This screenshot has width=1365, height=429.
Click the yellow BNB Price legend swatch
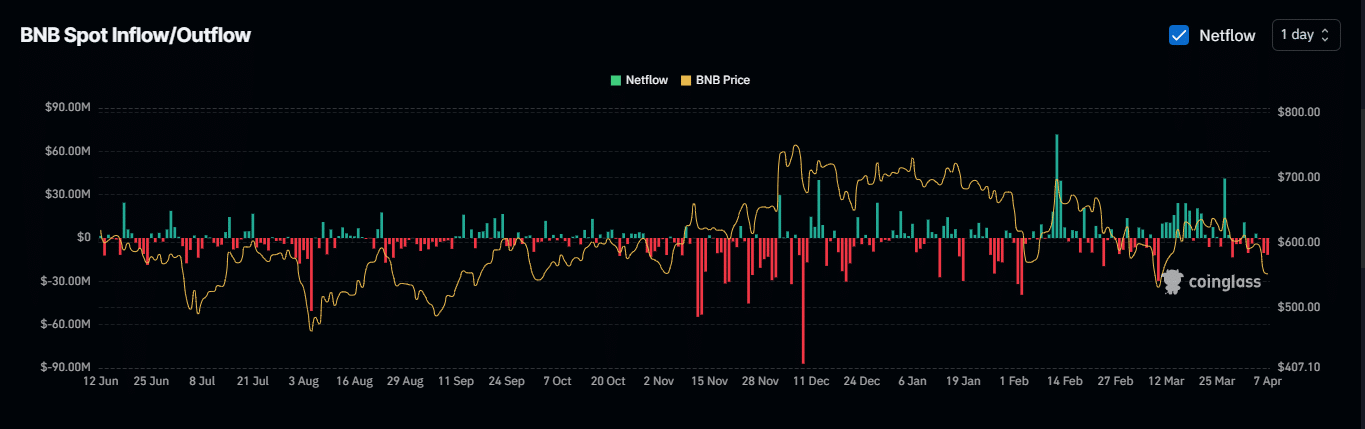click(x=686, y=80)
